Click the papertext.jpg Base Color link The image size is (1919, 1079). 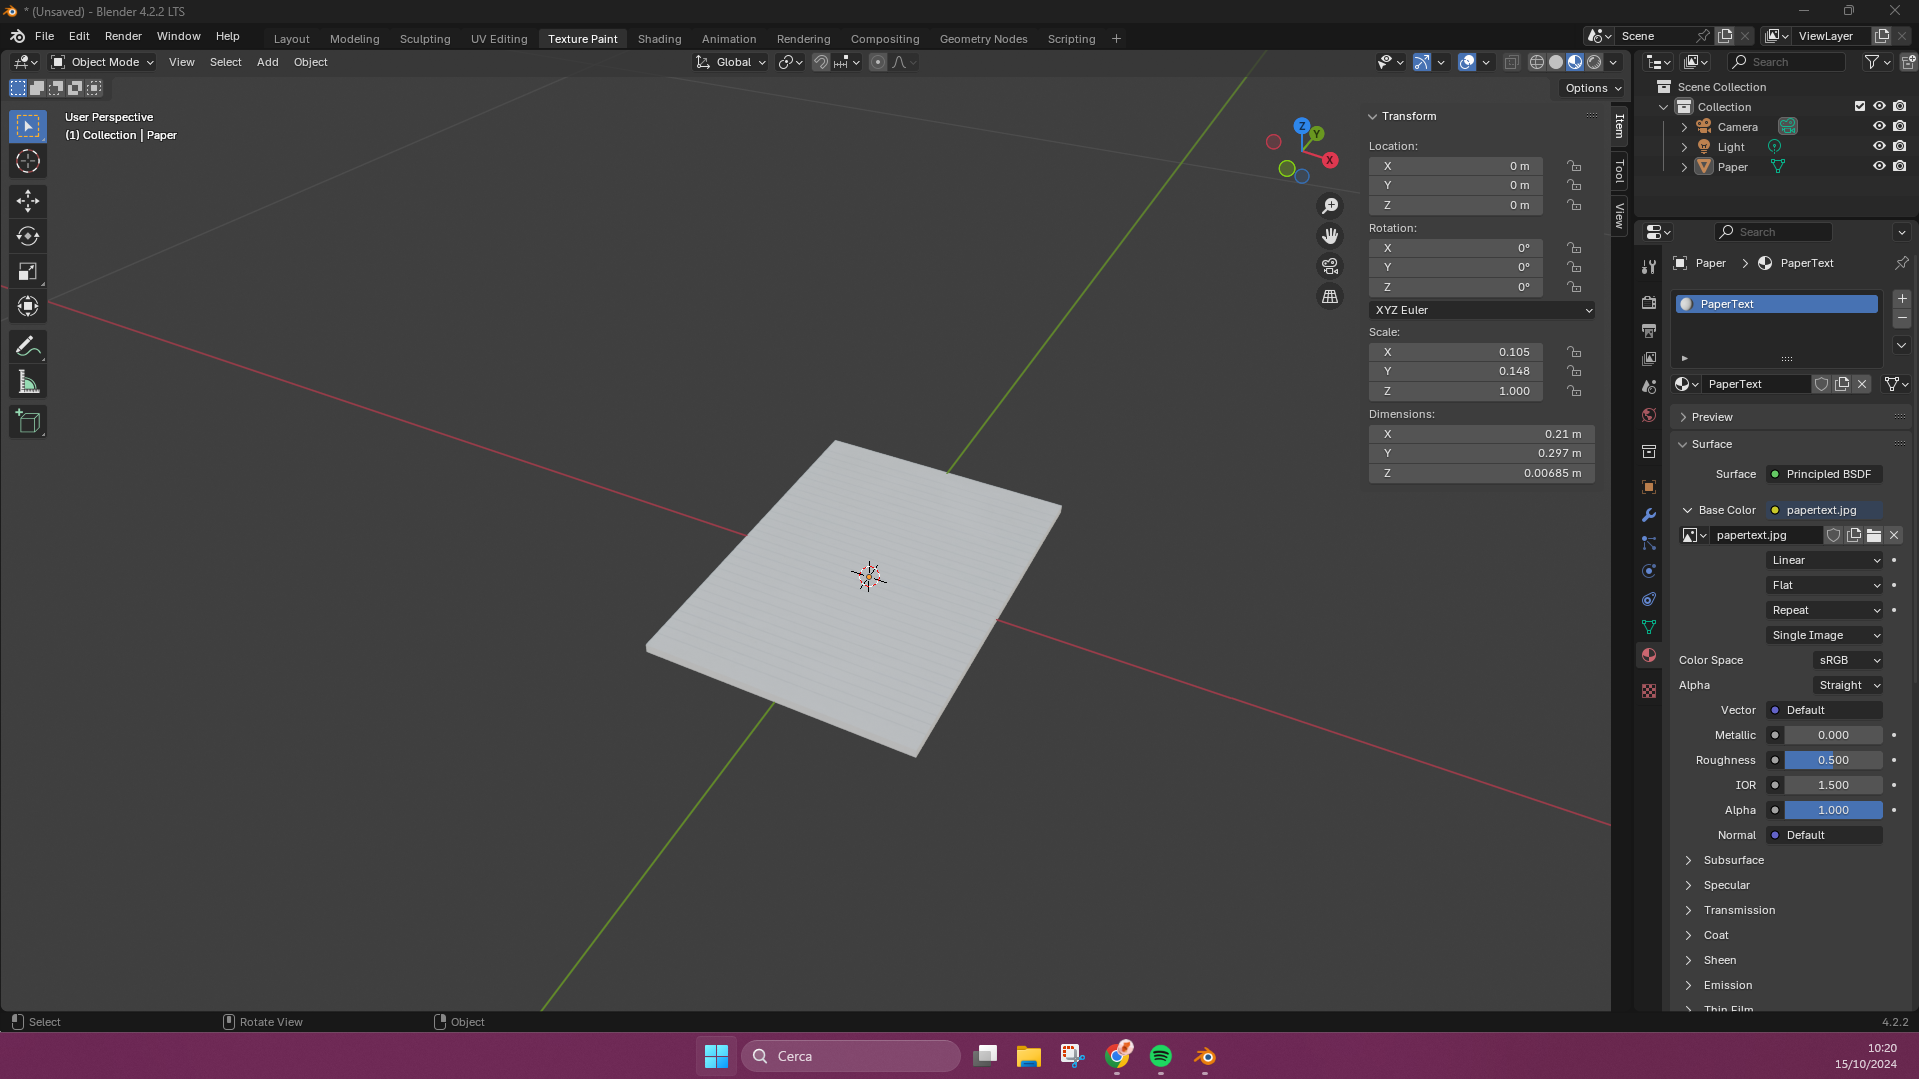[1825, 510]
